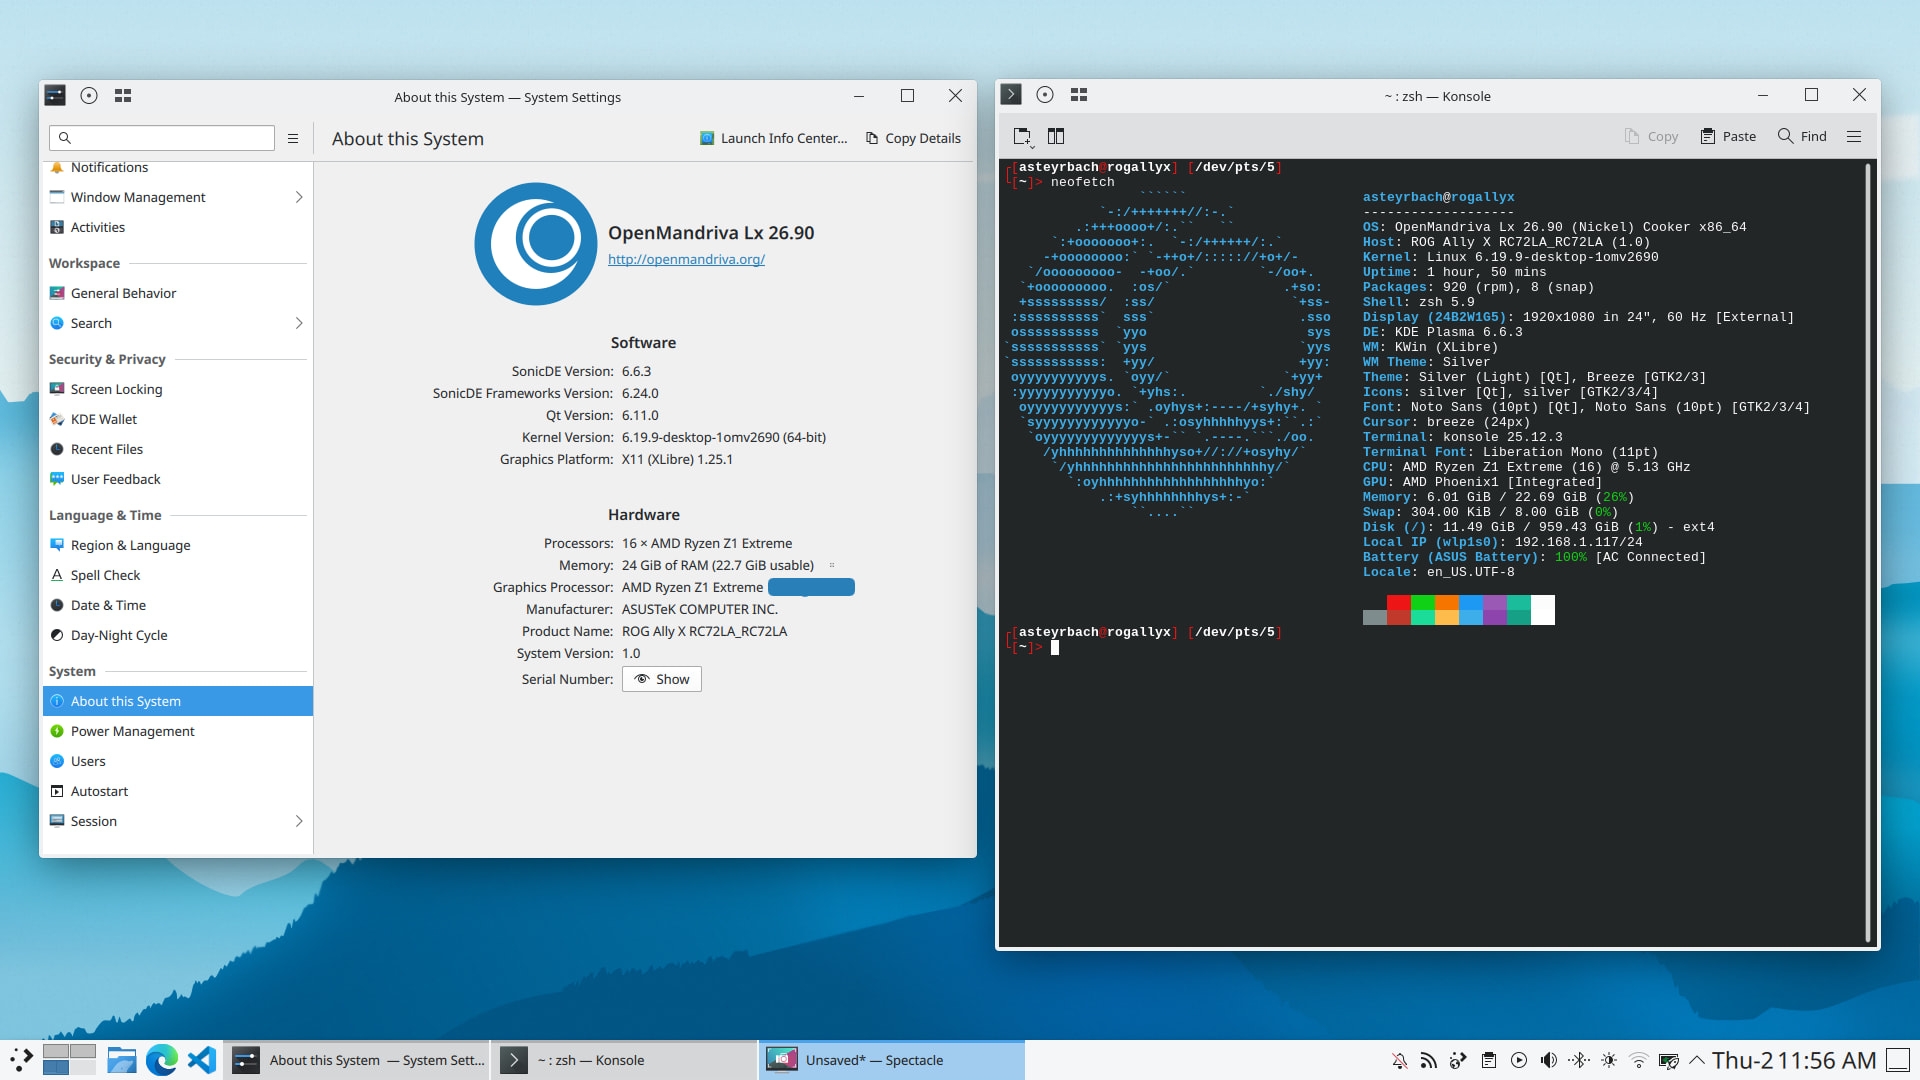The height and width of the screenshot is (1080, 1920).
Task: Click the Konsole split view icon
Action: (1056, 137)
